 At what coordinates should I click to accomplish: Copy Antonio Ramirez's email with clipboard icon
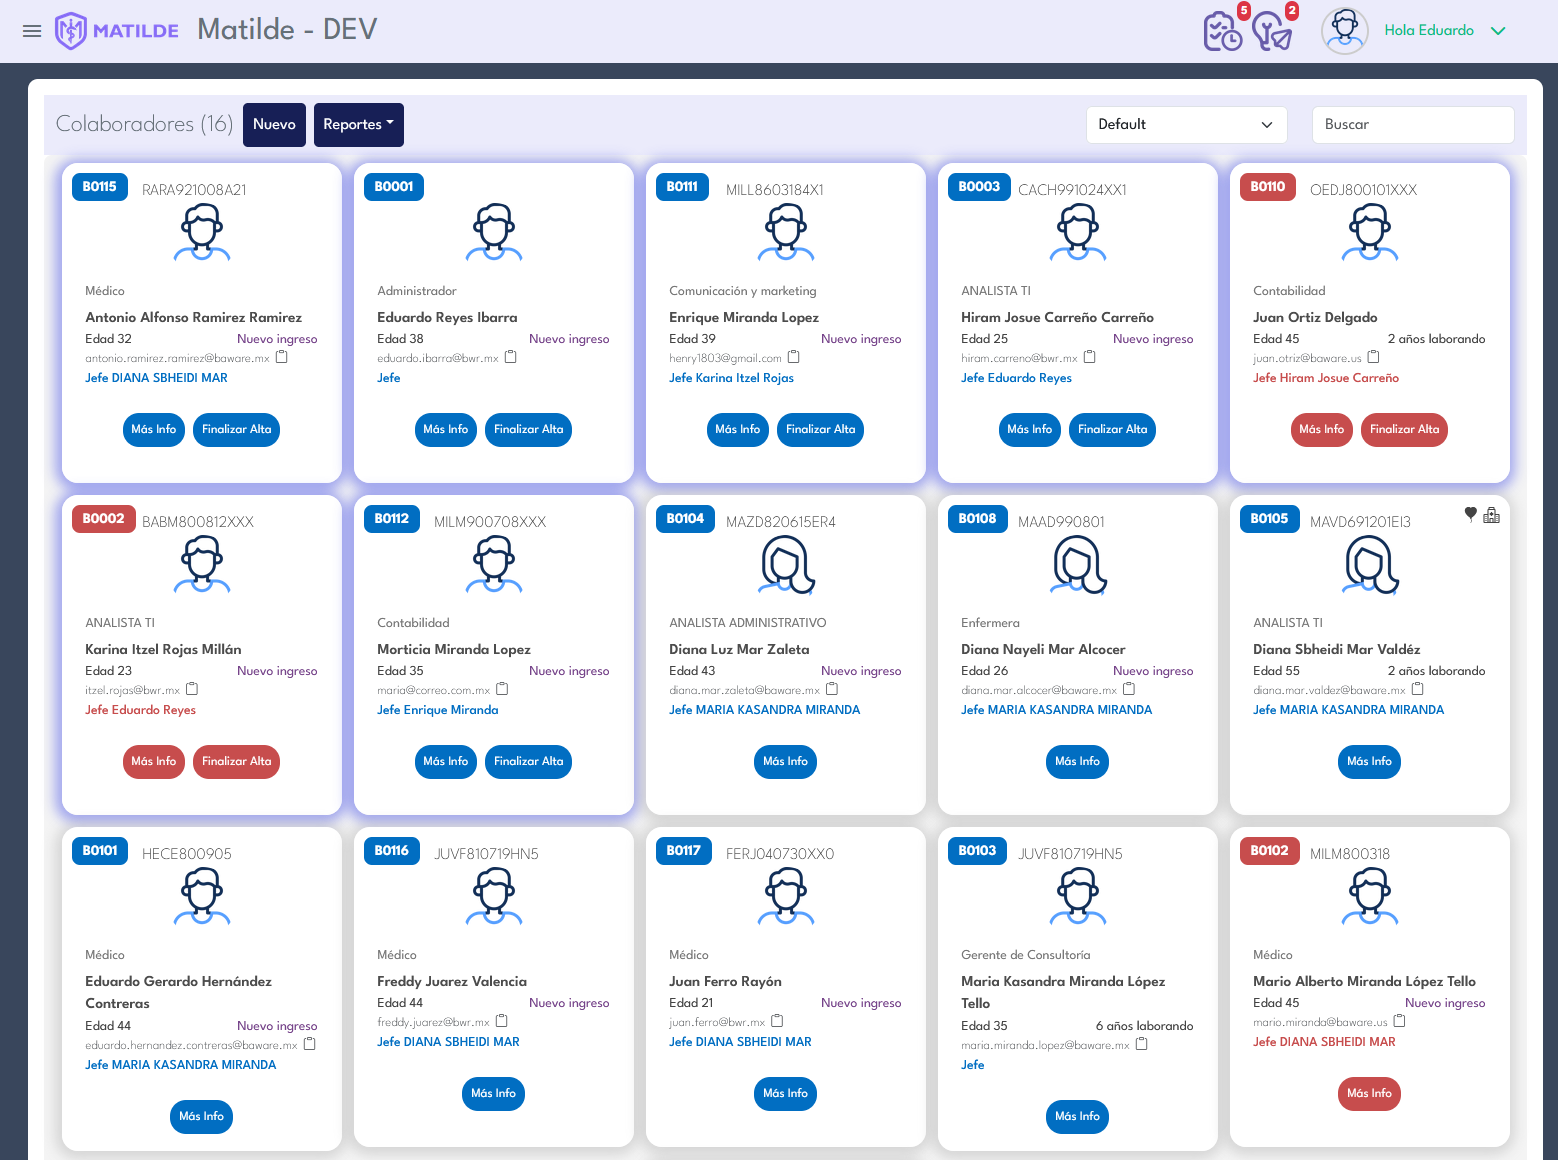tap(282, 357)
